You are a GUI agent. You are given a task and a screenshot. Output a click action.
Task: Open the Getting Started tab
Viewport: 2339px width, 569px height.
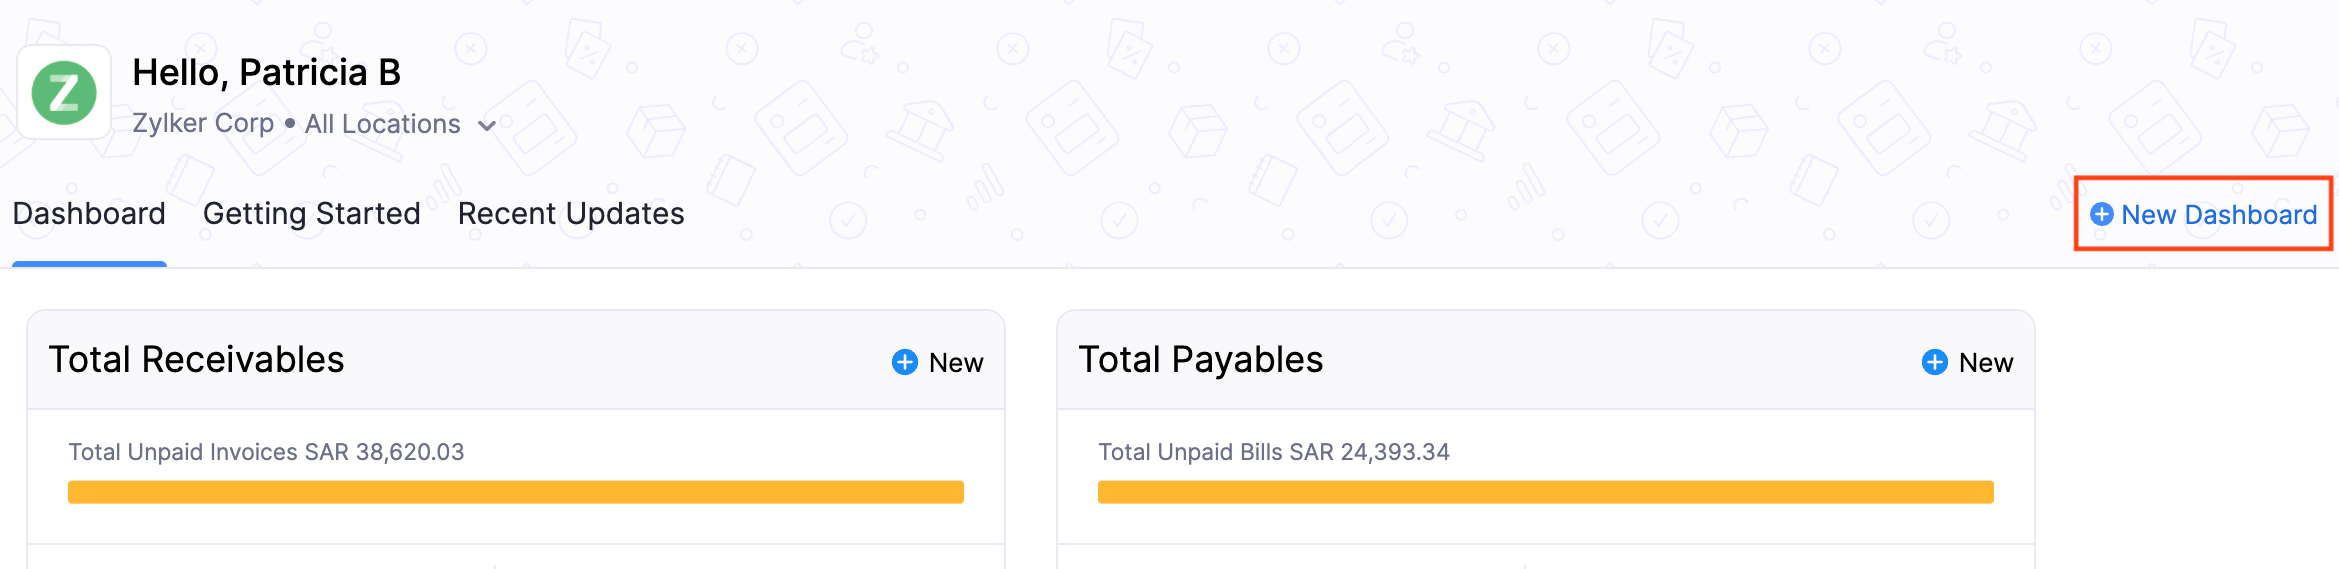311,214
